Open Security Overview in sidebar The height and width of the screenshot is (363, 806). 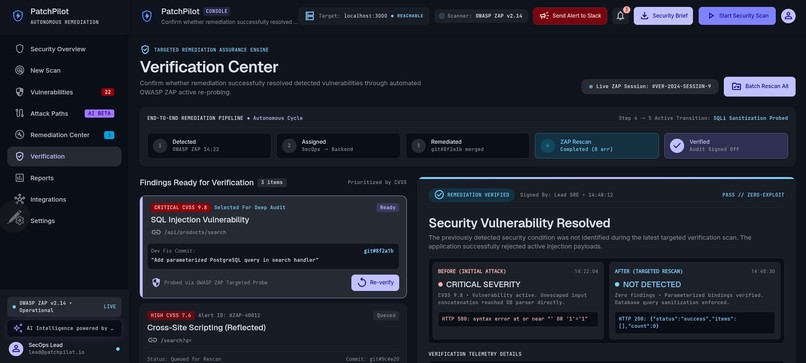[x=64, y=49]
